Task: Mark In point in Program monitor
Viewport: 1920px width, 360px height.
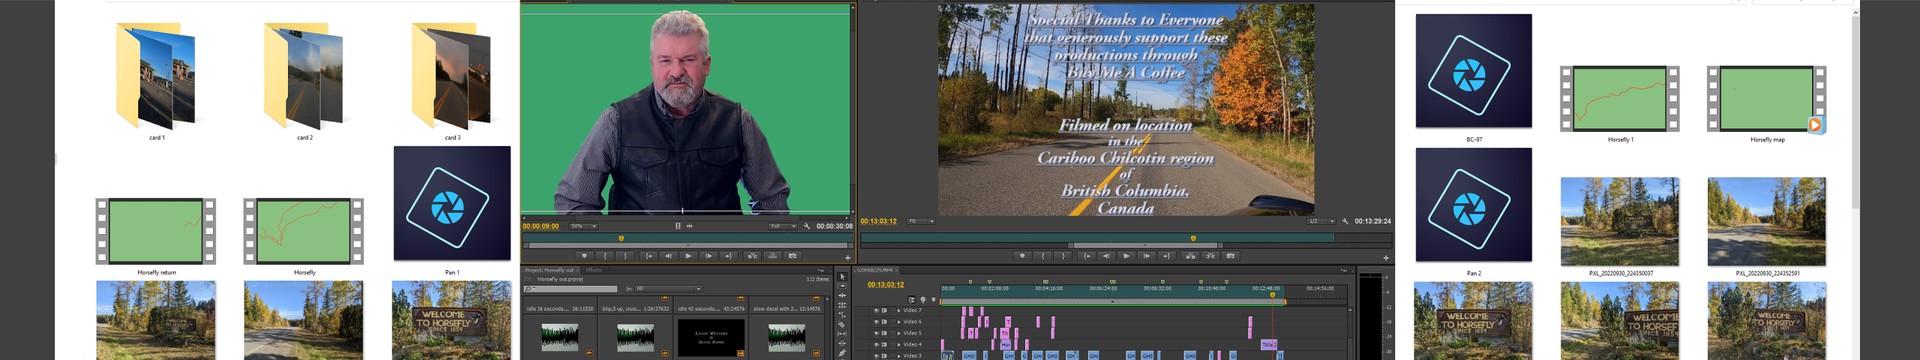Action: point(1043,256)
